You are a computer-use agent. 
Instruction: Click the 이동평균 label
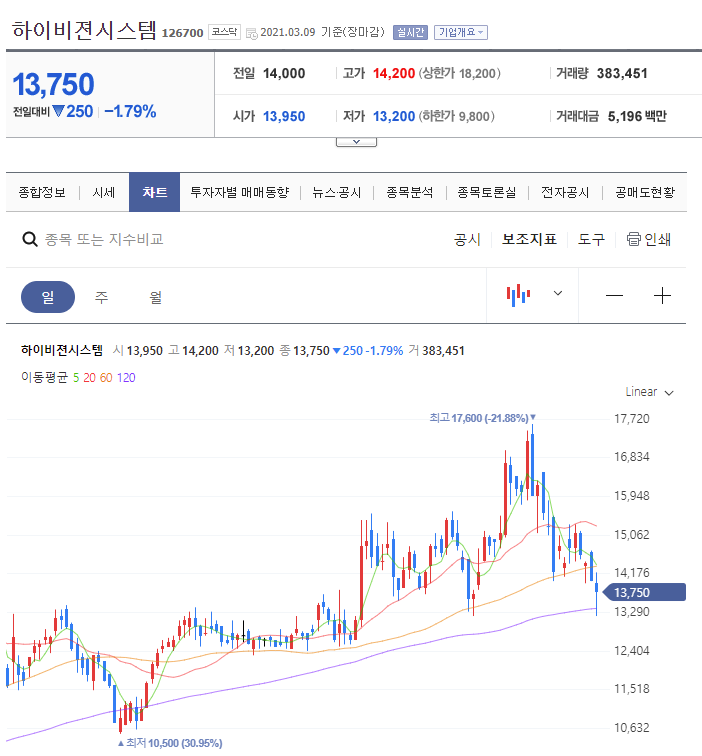(44, 378)
